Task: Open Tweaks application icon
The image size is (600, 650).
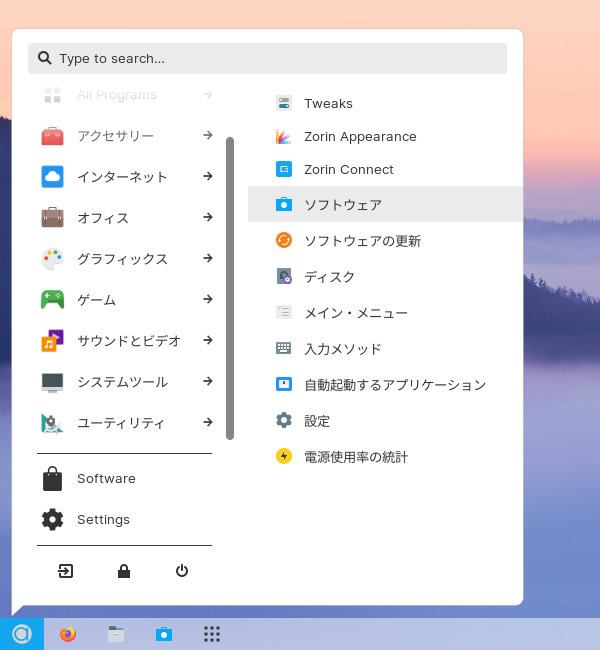Action: pyautogui.click(x=284, y=103)
